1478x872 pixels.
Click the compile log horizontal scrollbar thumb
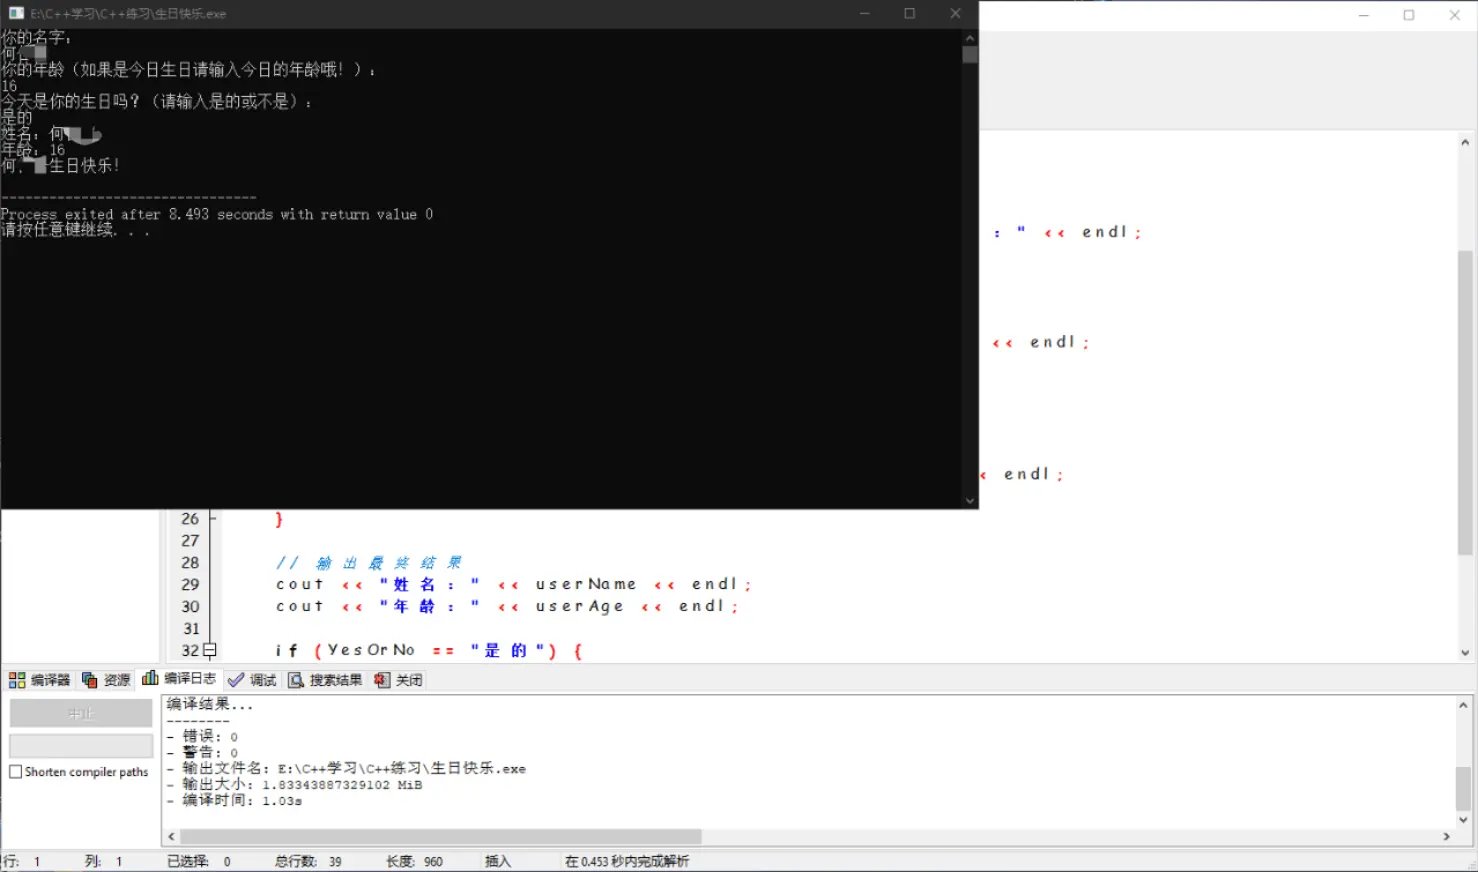click(x=440, y=836)
